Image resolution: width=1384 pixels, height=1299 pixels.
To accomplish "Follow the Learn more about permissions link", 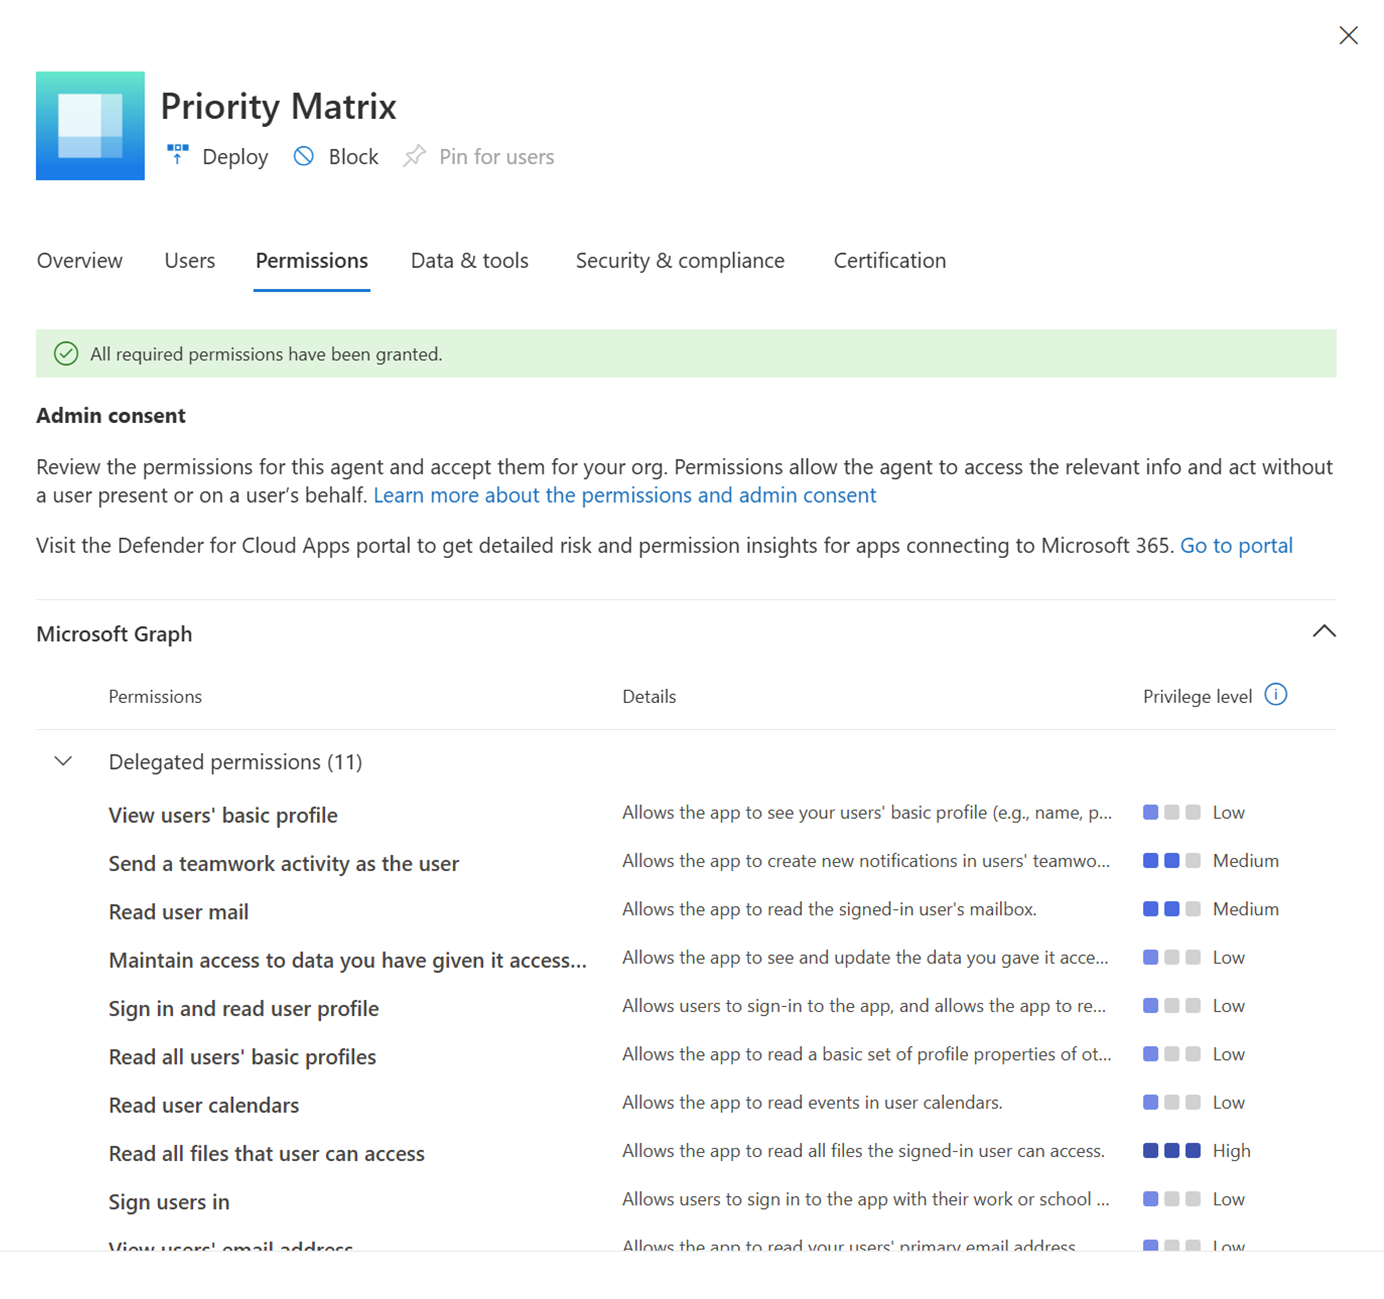I will (x=624, y=495).
